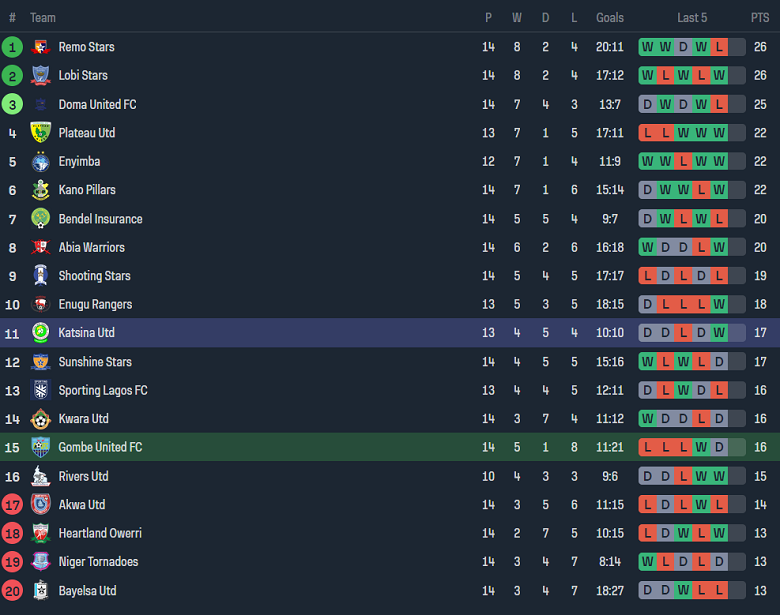Open the Gombe United FC crest
This screenshot has height=615, width=780.
pyautogui.click(x=41, y=447)
